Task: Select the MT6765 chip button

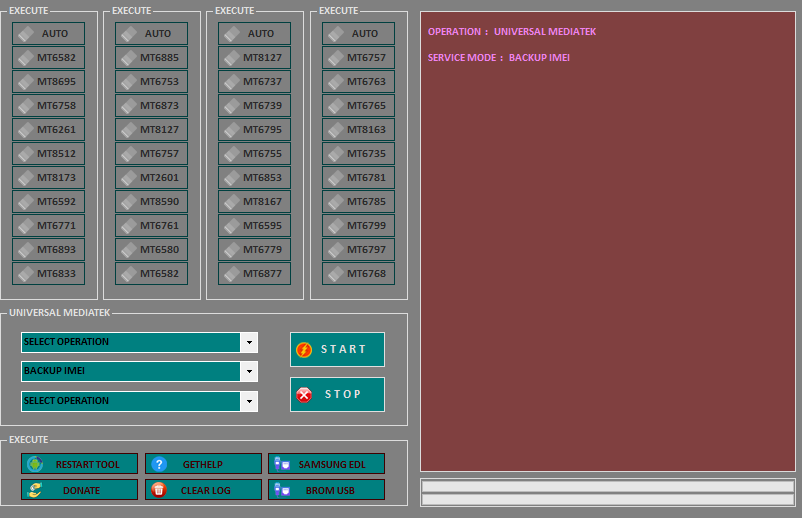Action: [x=359, y=105]
